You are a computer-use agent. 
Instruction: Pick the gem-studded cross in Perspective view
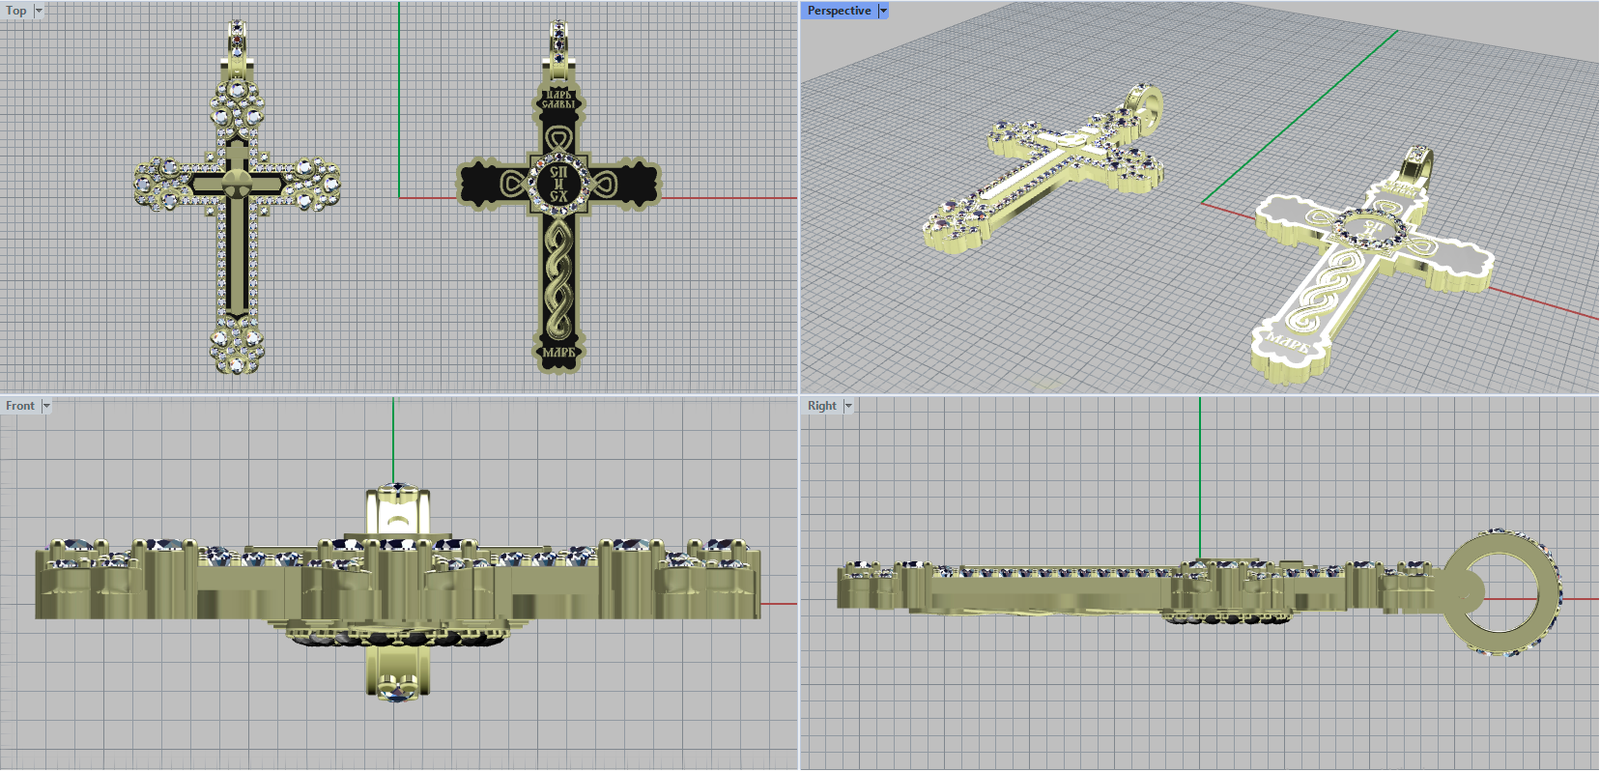pos(1040,180)
